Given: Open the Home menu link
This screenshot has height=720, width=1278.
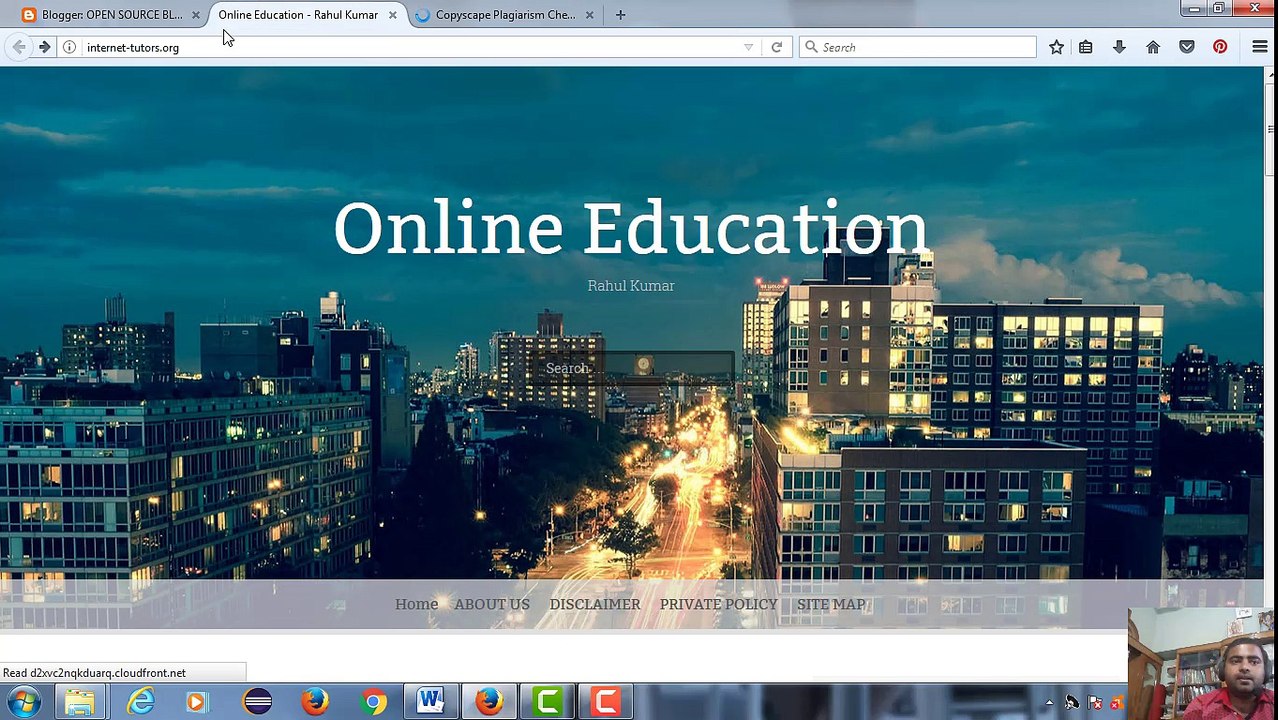Looking at the screenshot, I should [416, 604].
